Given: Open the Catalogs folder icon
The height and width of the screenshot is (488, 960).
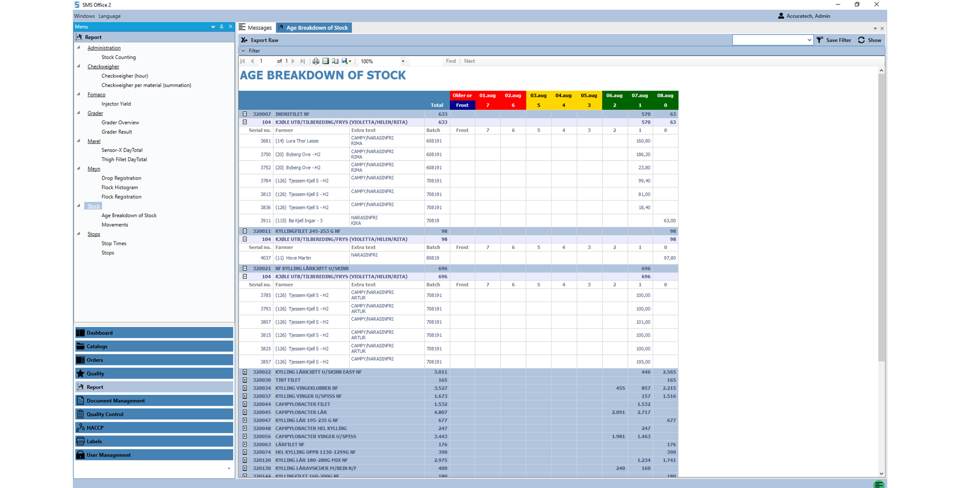Looking at the screenshot, I should point(80,347).
